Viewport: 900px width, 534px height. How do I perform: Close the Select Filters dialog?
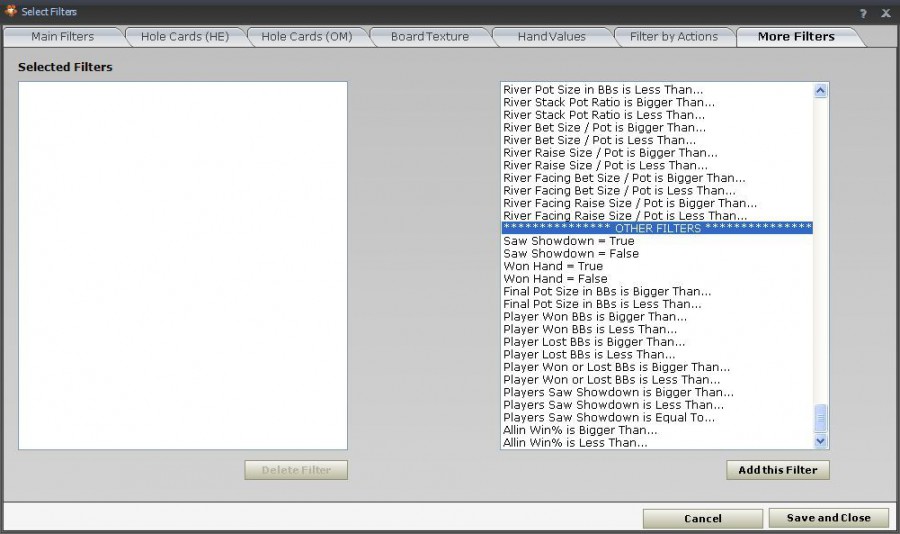tap(885, 13)
